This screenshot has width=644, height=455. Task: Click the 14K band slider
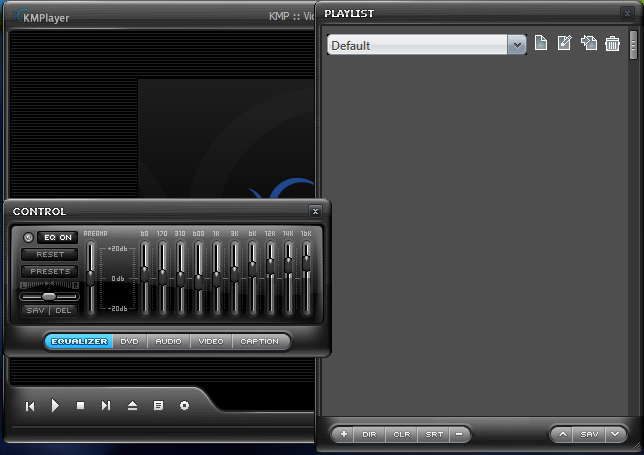pyautogui.click(x=288, y=278)
